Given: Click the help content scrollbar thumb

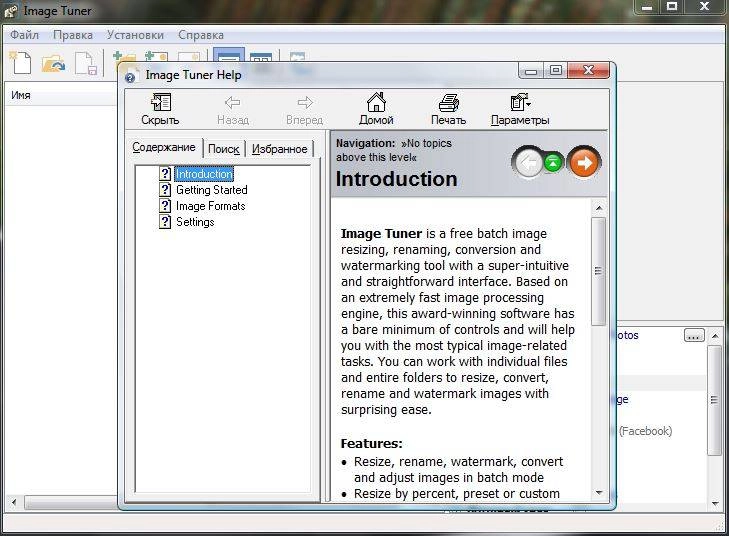Looking at the screenshot, I should [x=599, y=271].
